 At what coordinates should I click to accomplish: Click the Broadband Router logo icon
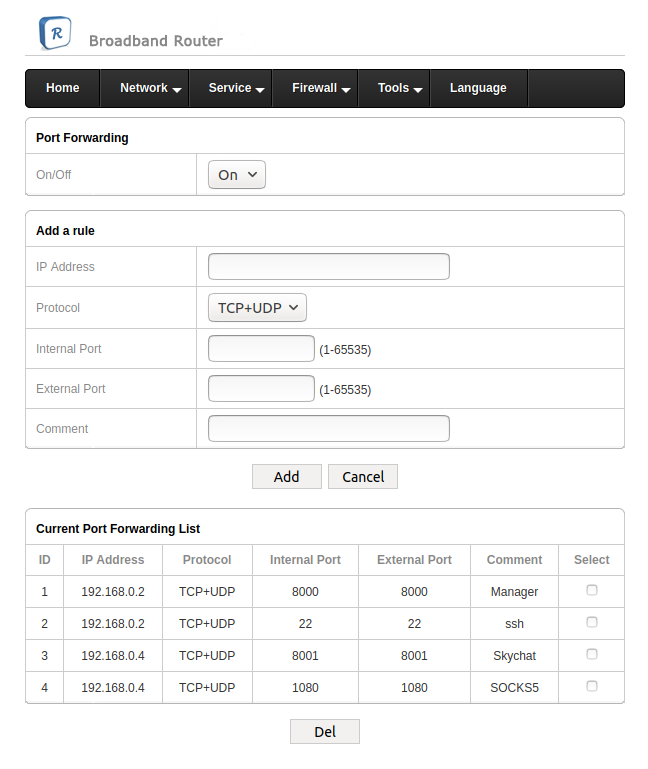pyautogui.click(x=55, y=33)
